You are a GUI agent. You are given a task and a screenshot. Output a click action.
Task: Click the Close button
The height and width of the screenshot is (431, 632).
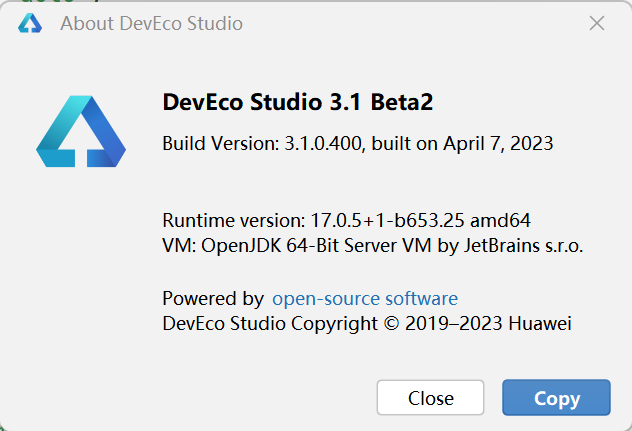tap(430, 398)
